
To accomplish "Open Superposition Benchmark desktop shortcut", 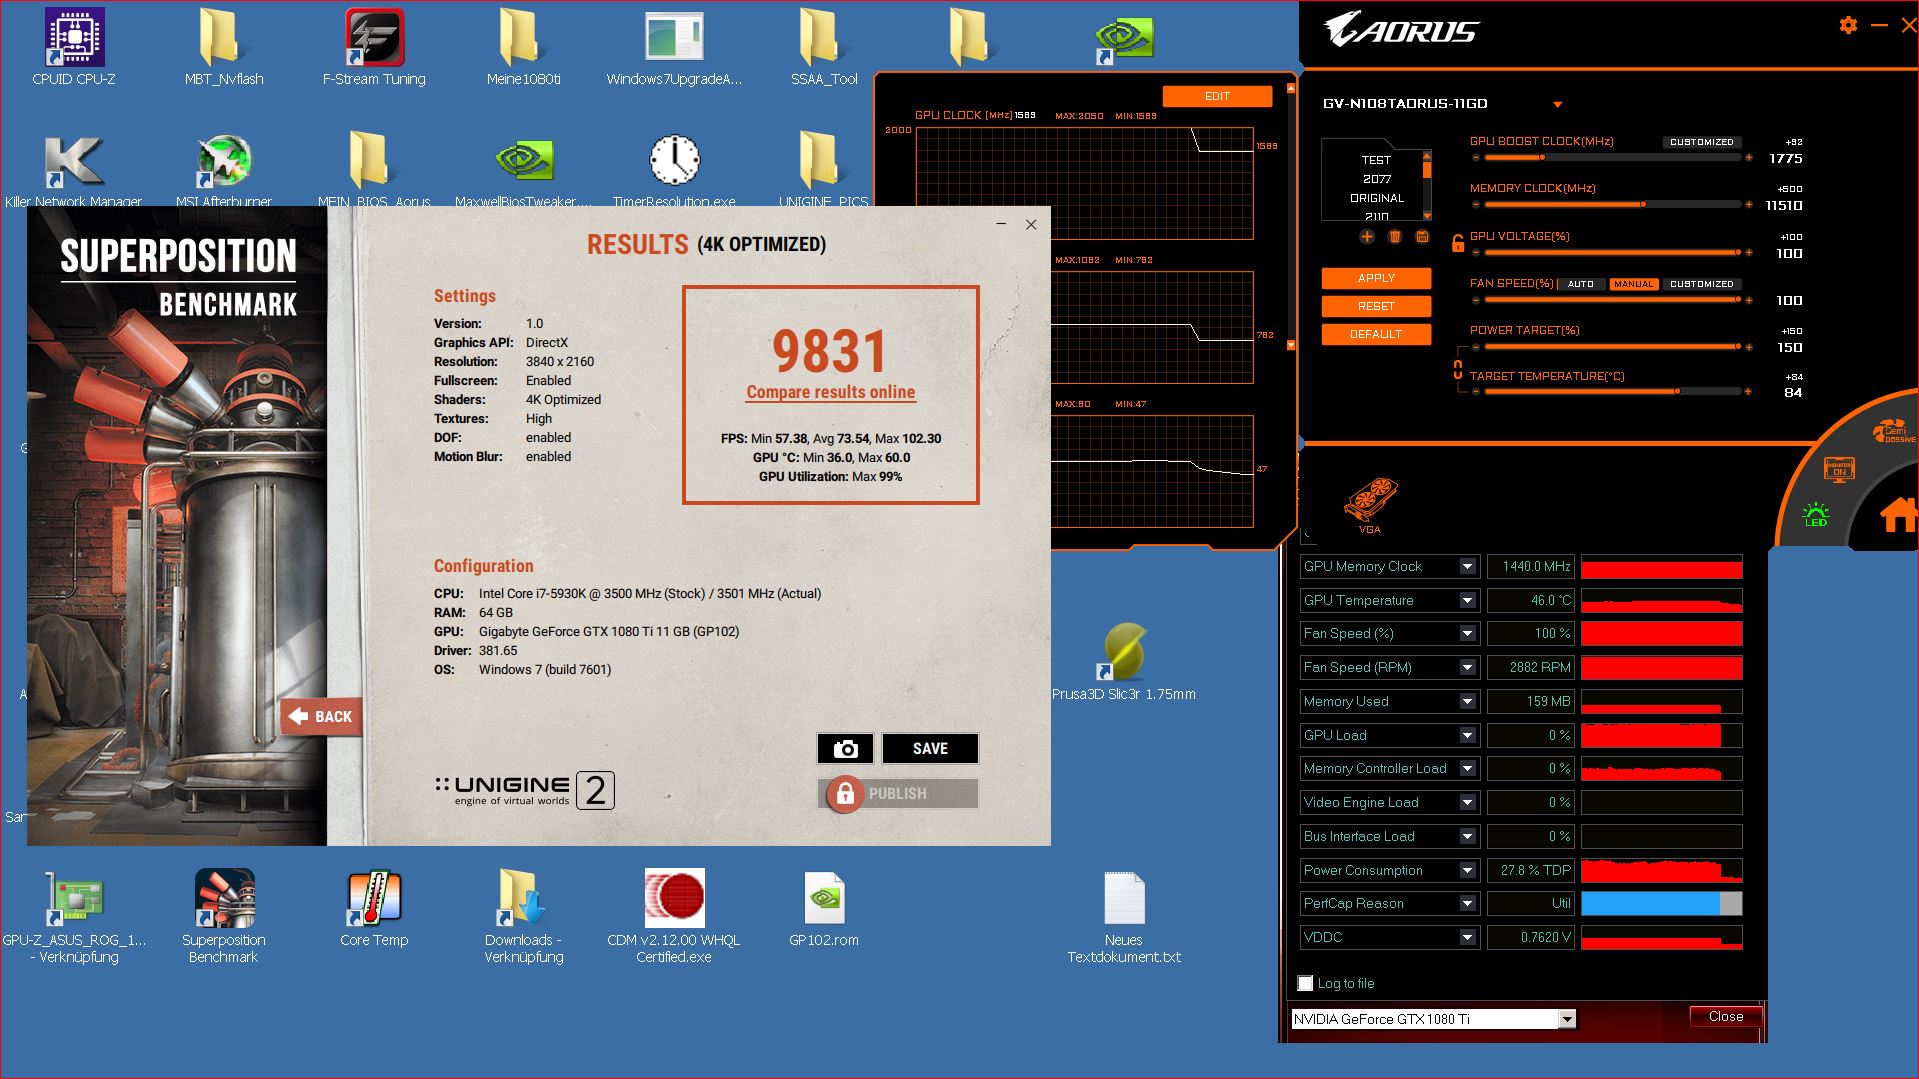I will pyautogui.click(x=224, y=916).
